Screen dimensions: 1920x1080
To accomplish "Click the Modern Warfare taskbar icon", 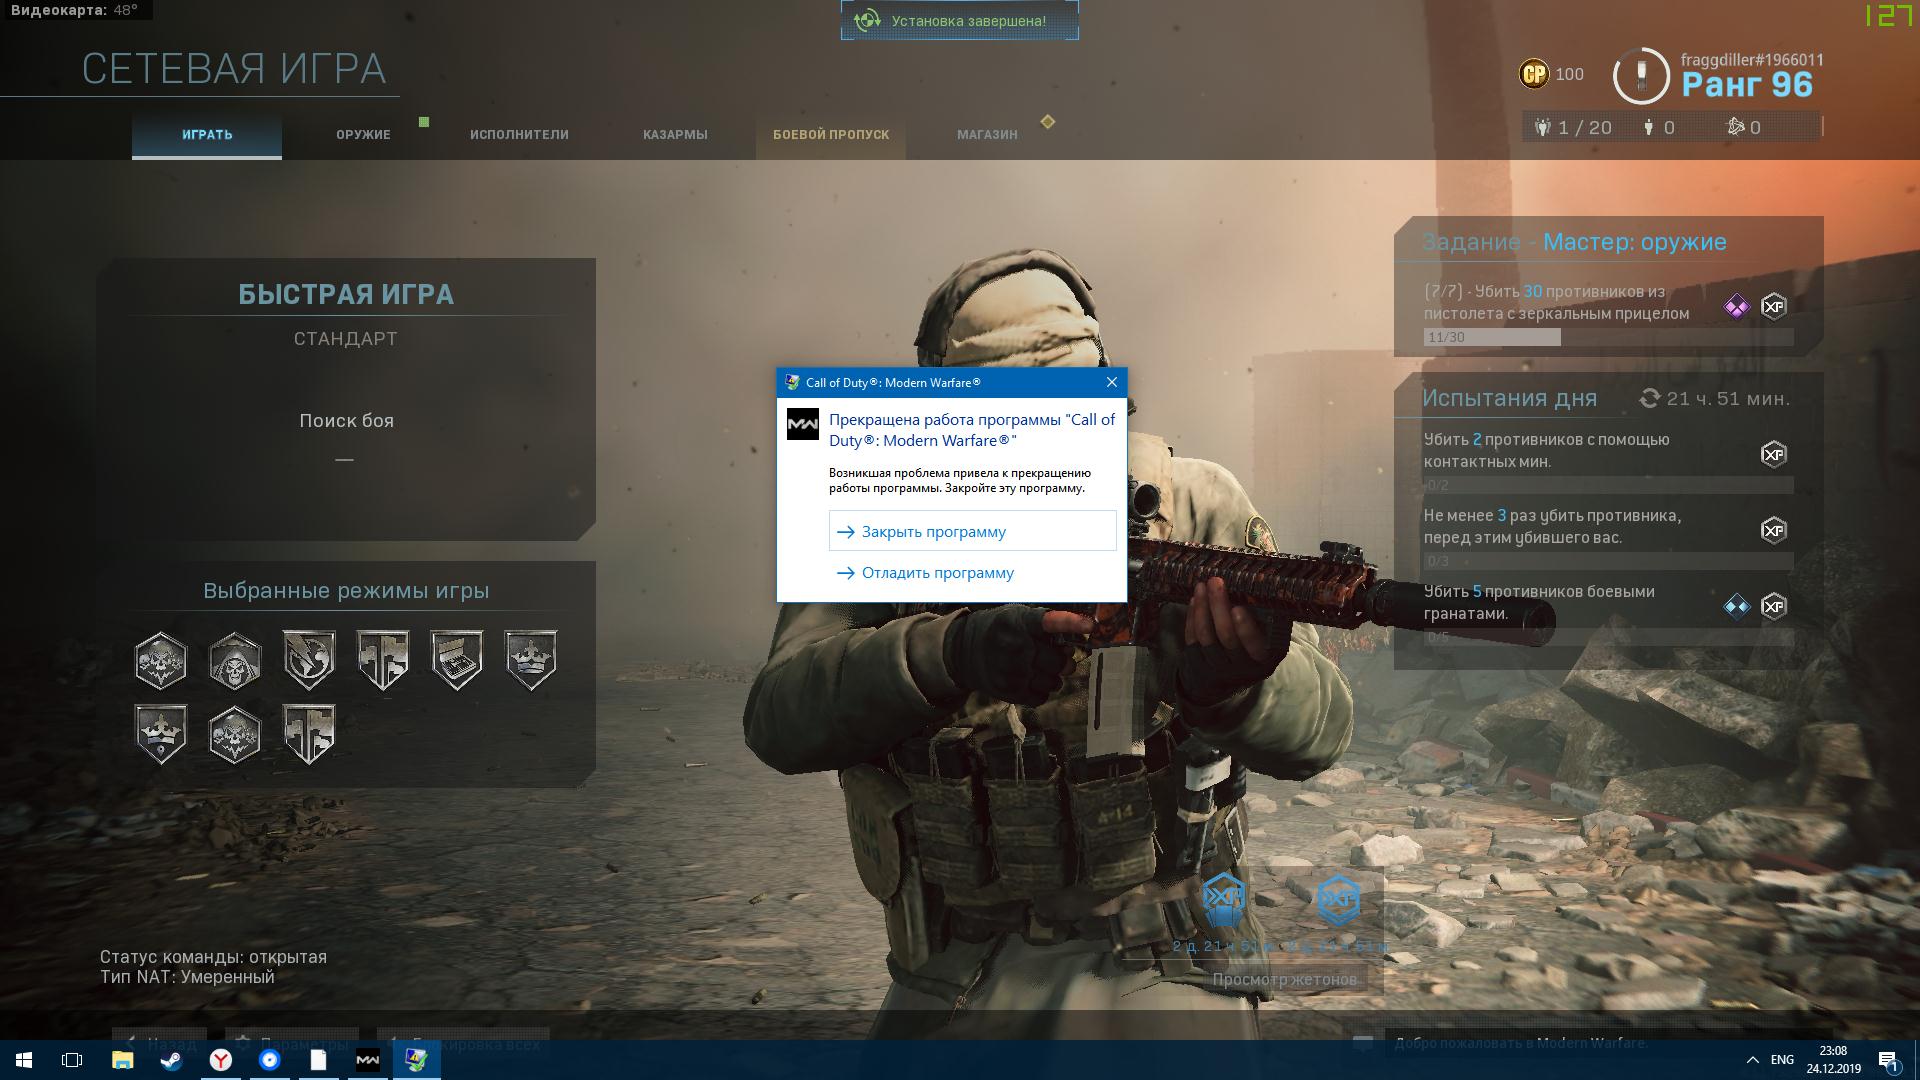I will coord(367,1060).
